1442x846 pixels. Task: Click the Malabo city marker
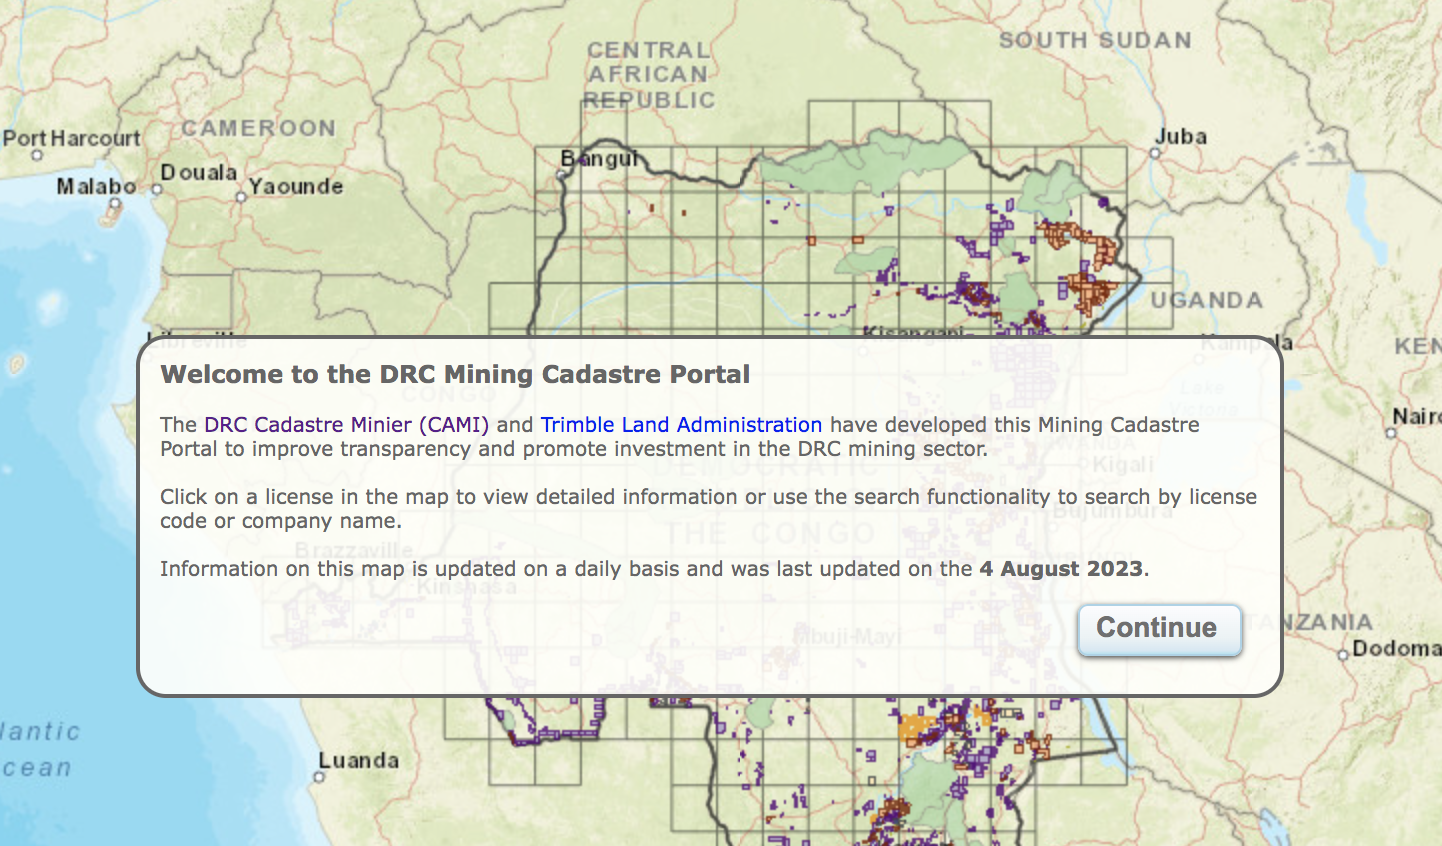pyautogui.click(x=115, y=203)
